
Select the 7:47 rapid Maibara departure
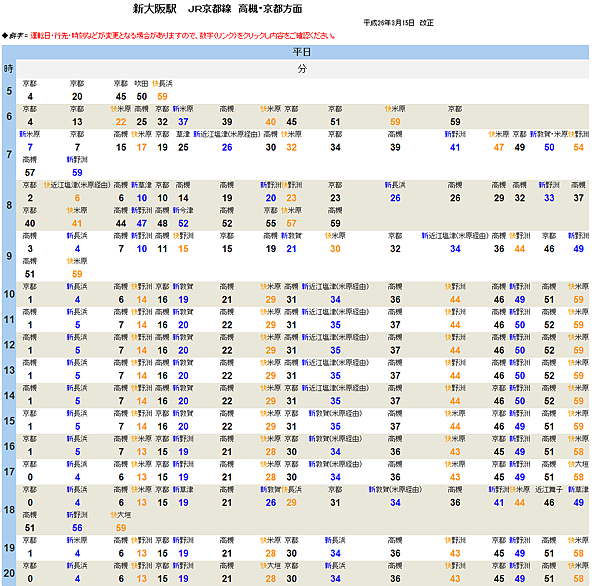[x=499, y=147]
